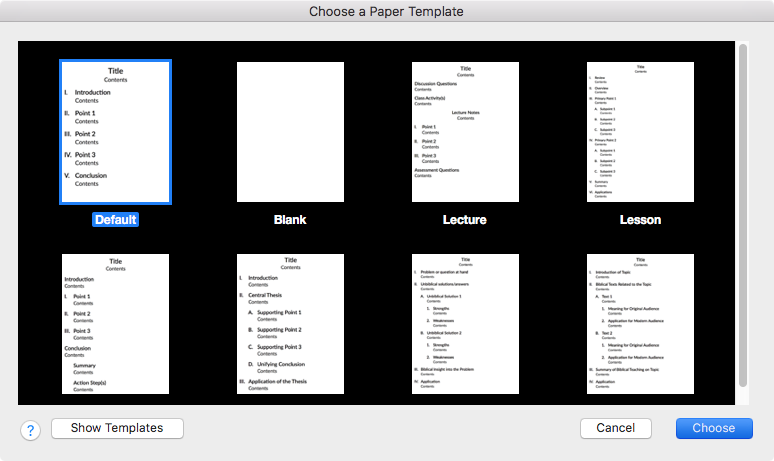The height and width of the screenshot is (461, 774).
Task: Pick the Lesson template thumbnail
Action: click(x=640, y=131)
